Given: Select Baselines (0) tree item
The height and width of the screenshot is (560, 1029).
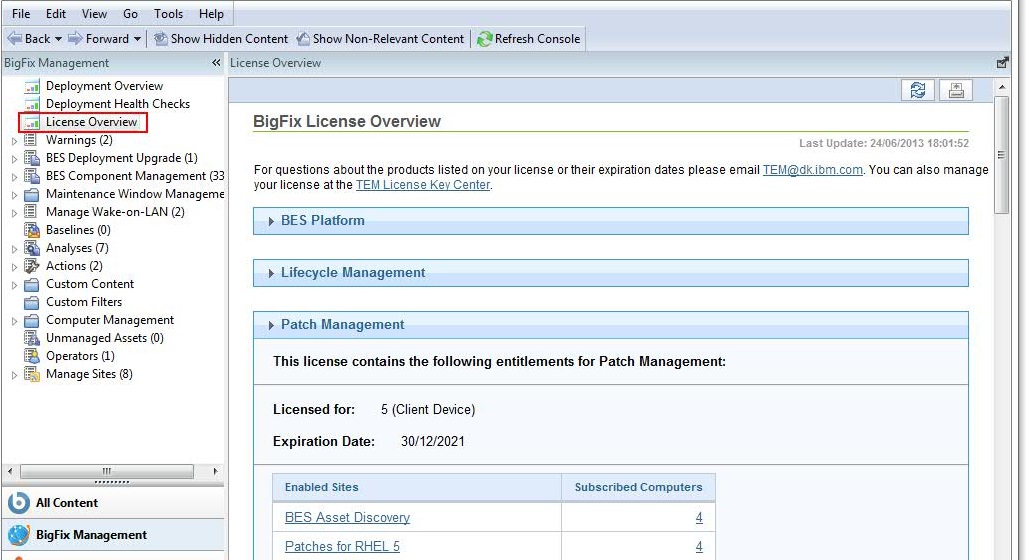Looking at the screenshot, I should coord(78,230).
